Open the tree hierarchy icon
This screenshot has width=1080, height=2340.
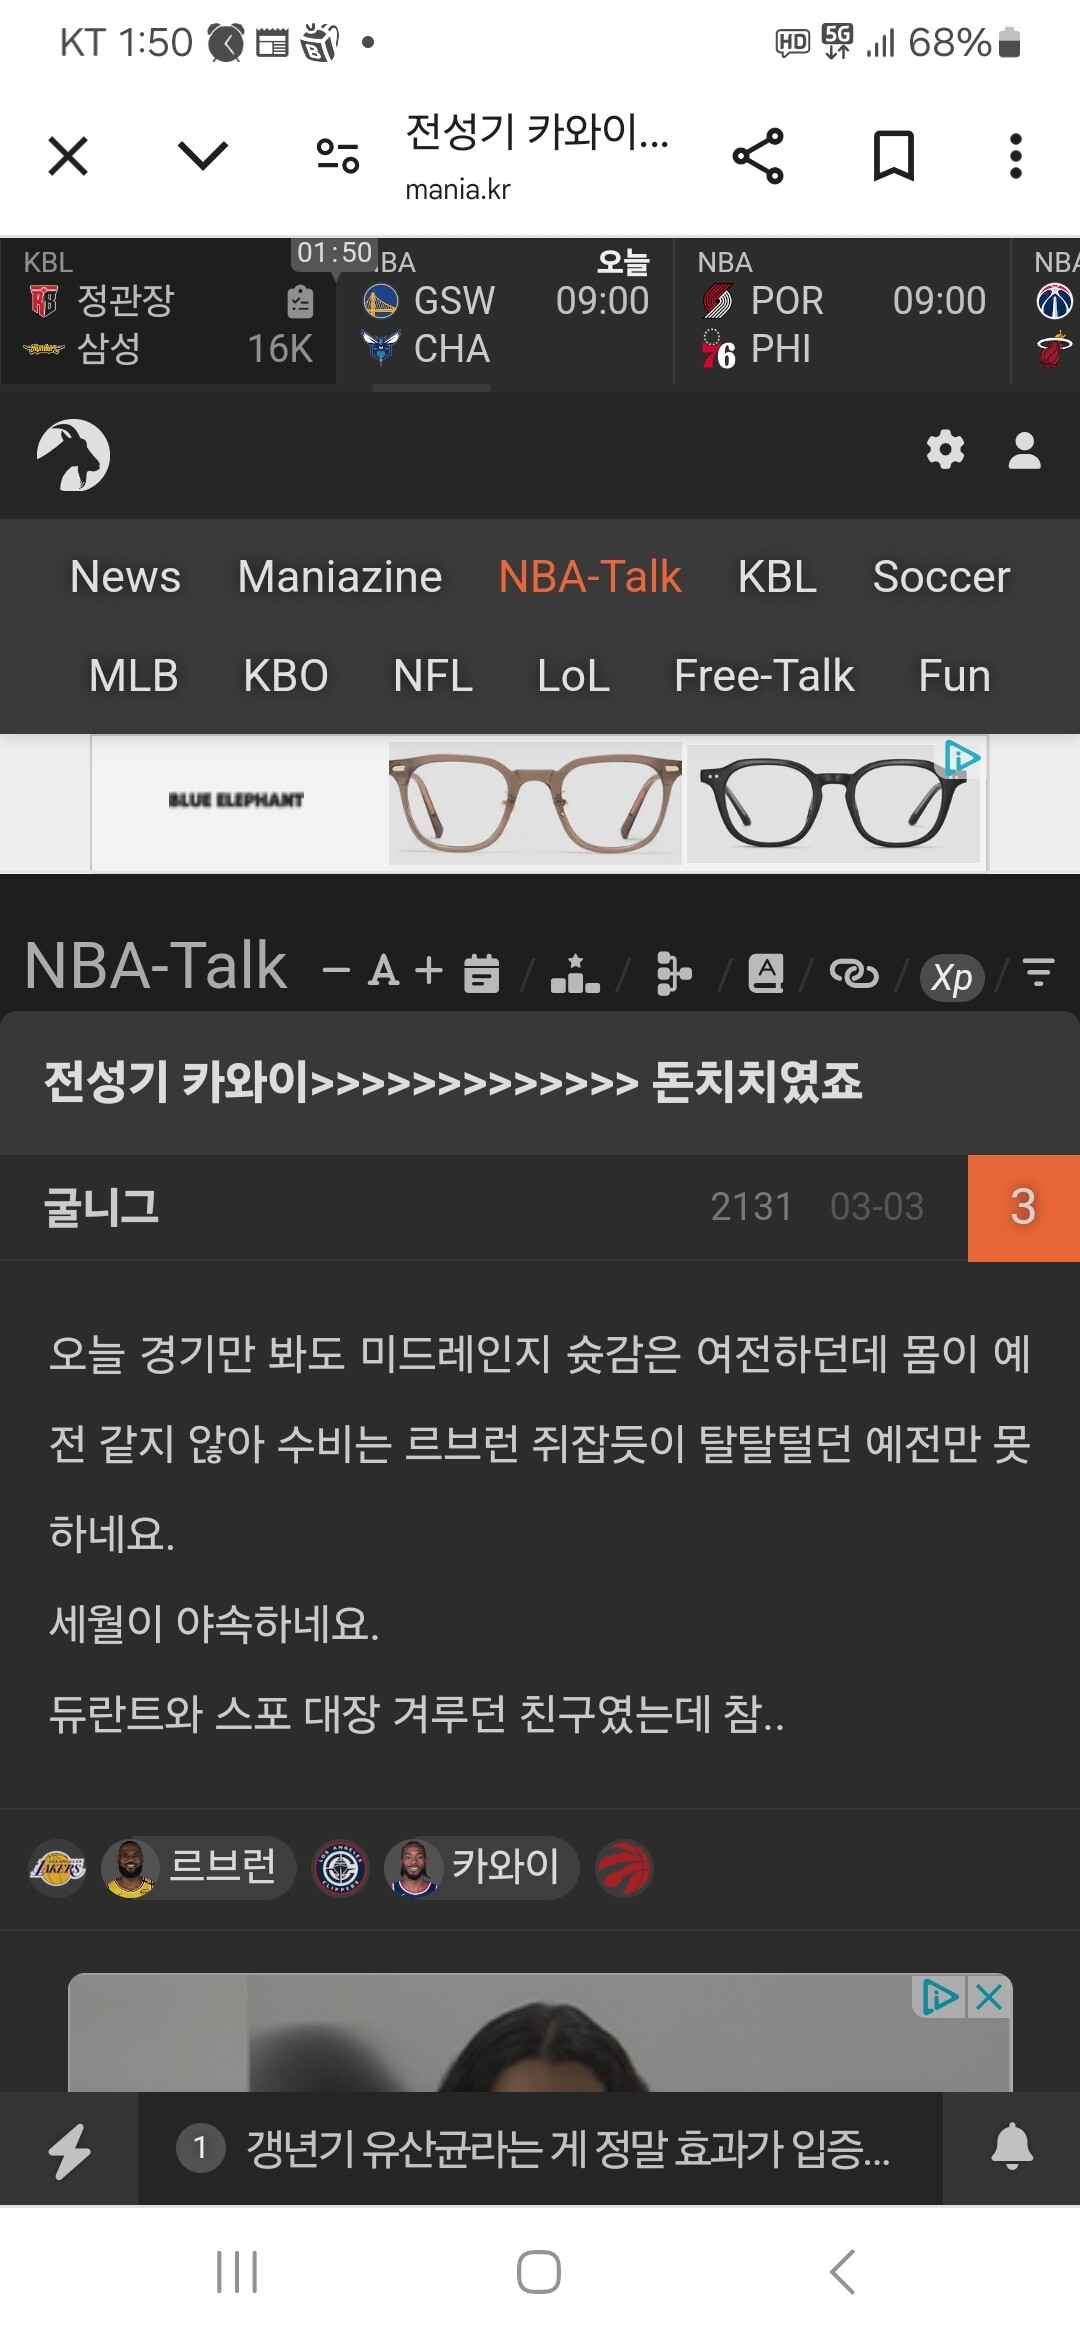pyautogui.click(x=673, y=973)
